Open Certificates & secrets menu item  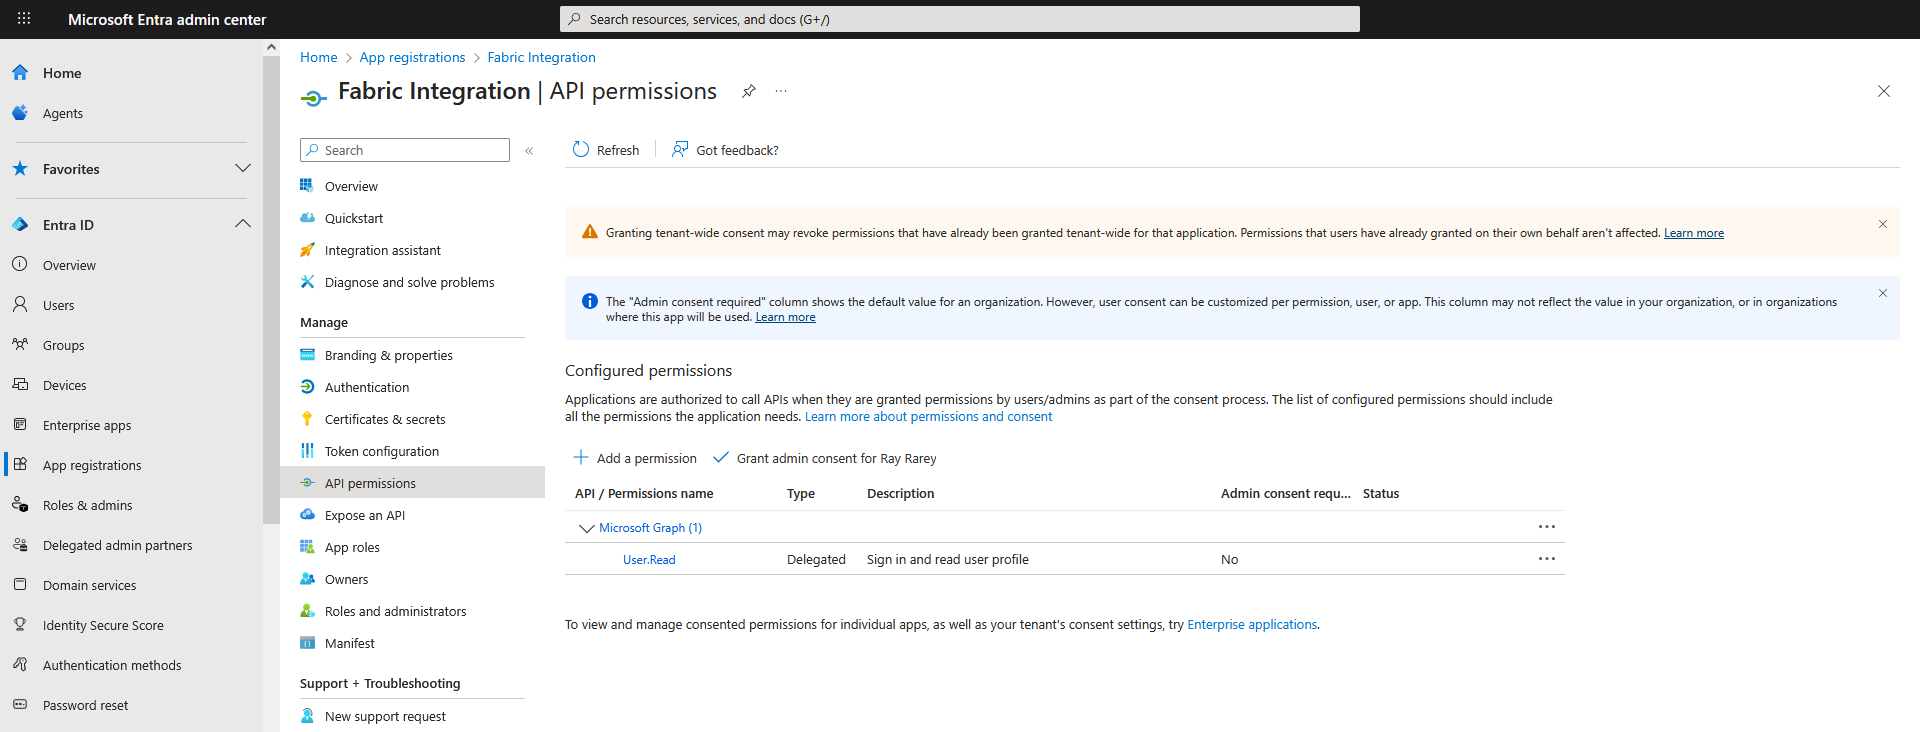(x=384, y=420)
